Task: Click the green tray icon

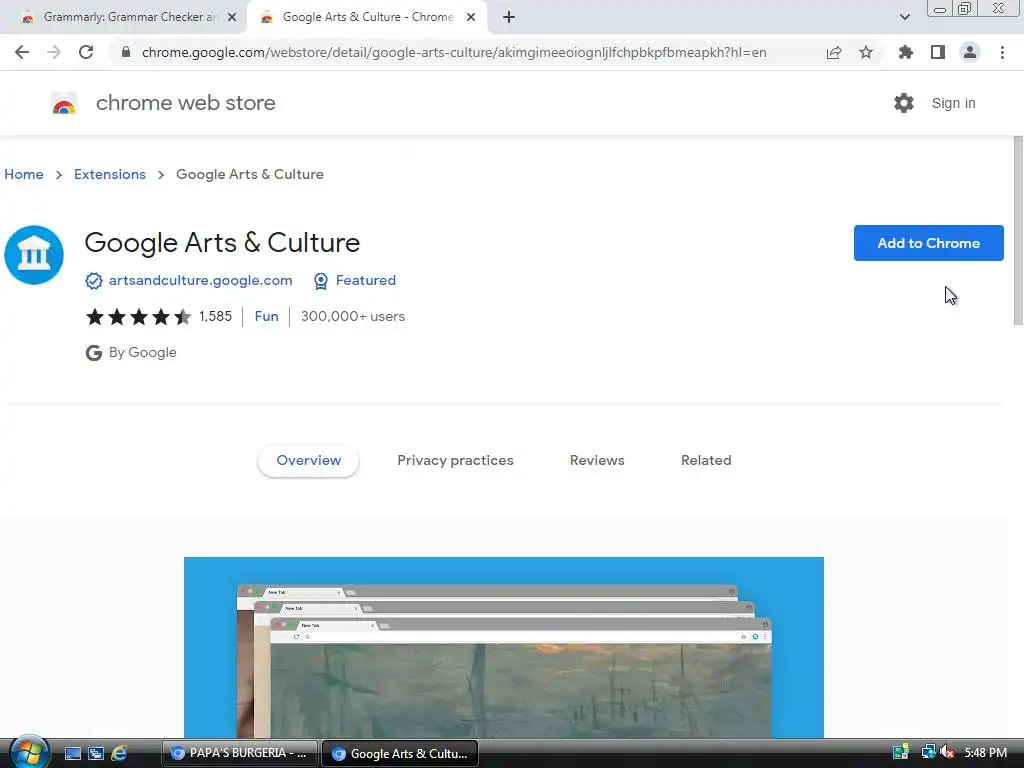Action: [x=901, y=752]
